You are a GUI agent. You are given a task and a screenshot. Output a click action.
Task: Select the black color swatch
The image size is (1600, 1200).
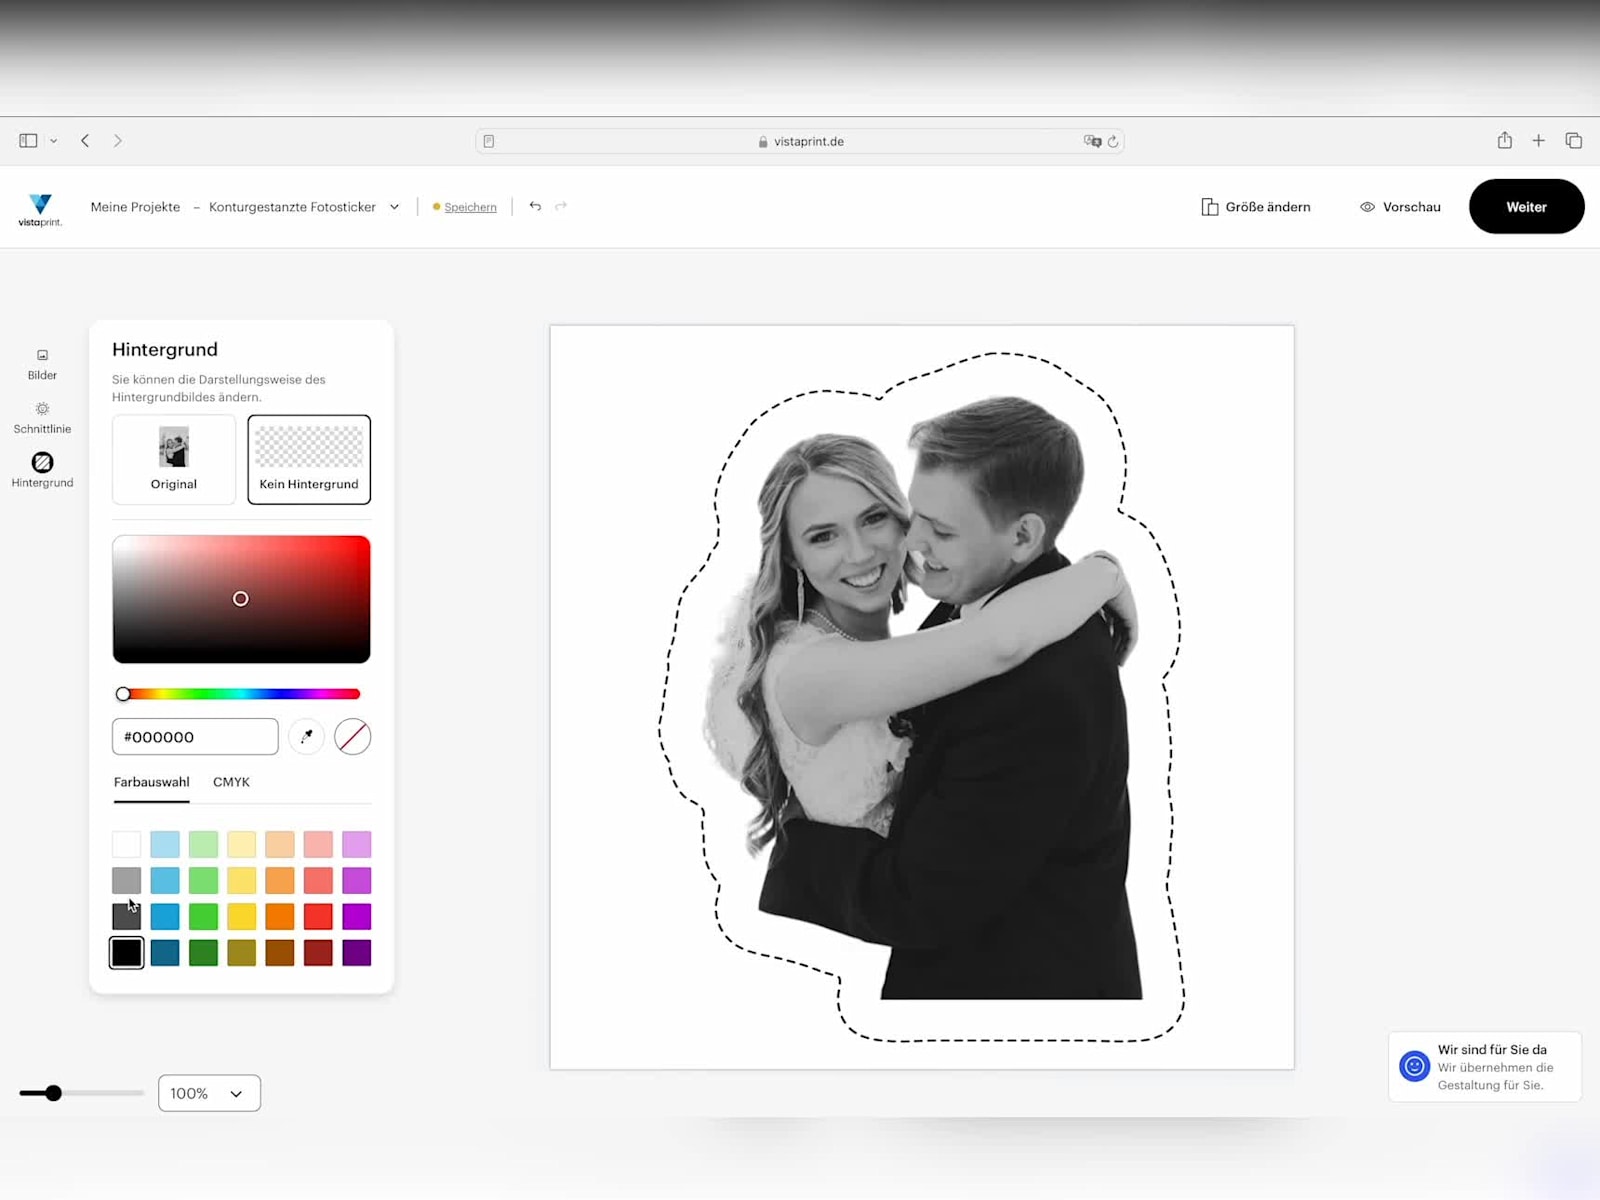coord(126,953)
